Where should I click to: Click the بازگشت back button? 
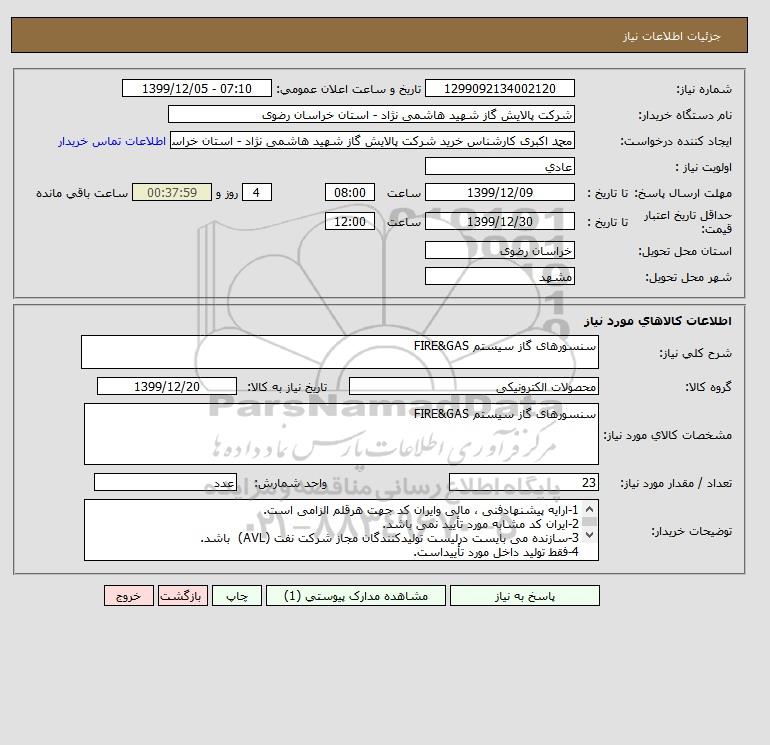pyautogui.click(x=183, y=595)
